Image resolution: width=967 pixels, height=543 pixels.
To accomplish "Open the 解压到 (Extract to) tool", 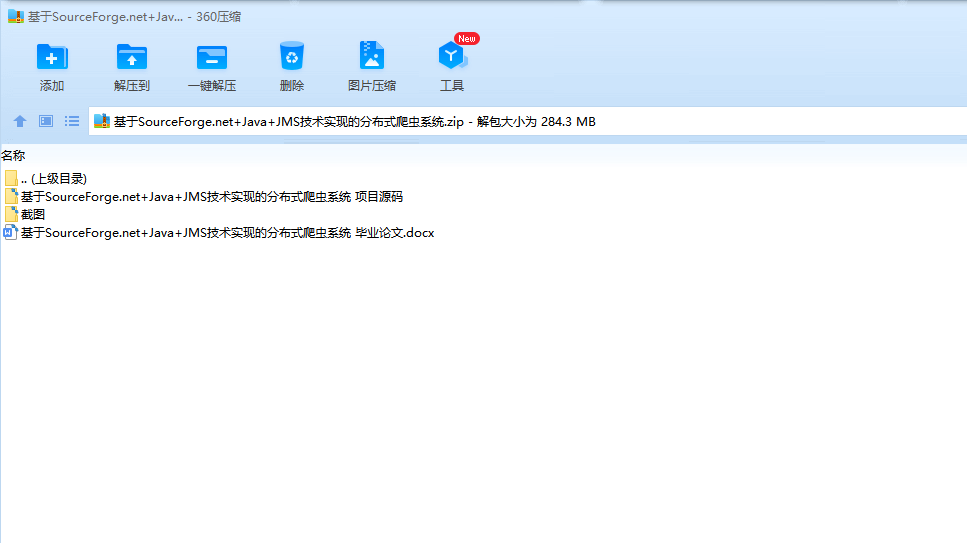I will pyautogui.click(x=132, y=67).
